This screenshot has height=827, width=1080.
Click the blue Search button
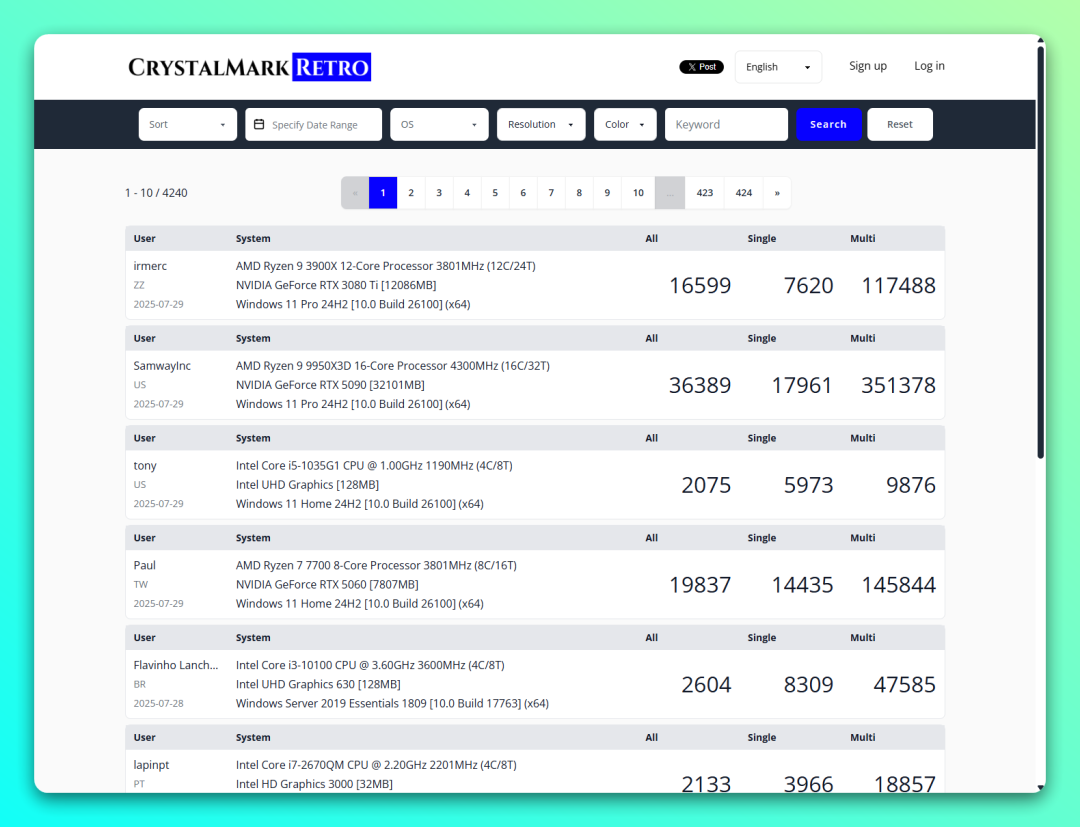[828, 124]
